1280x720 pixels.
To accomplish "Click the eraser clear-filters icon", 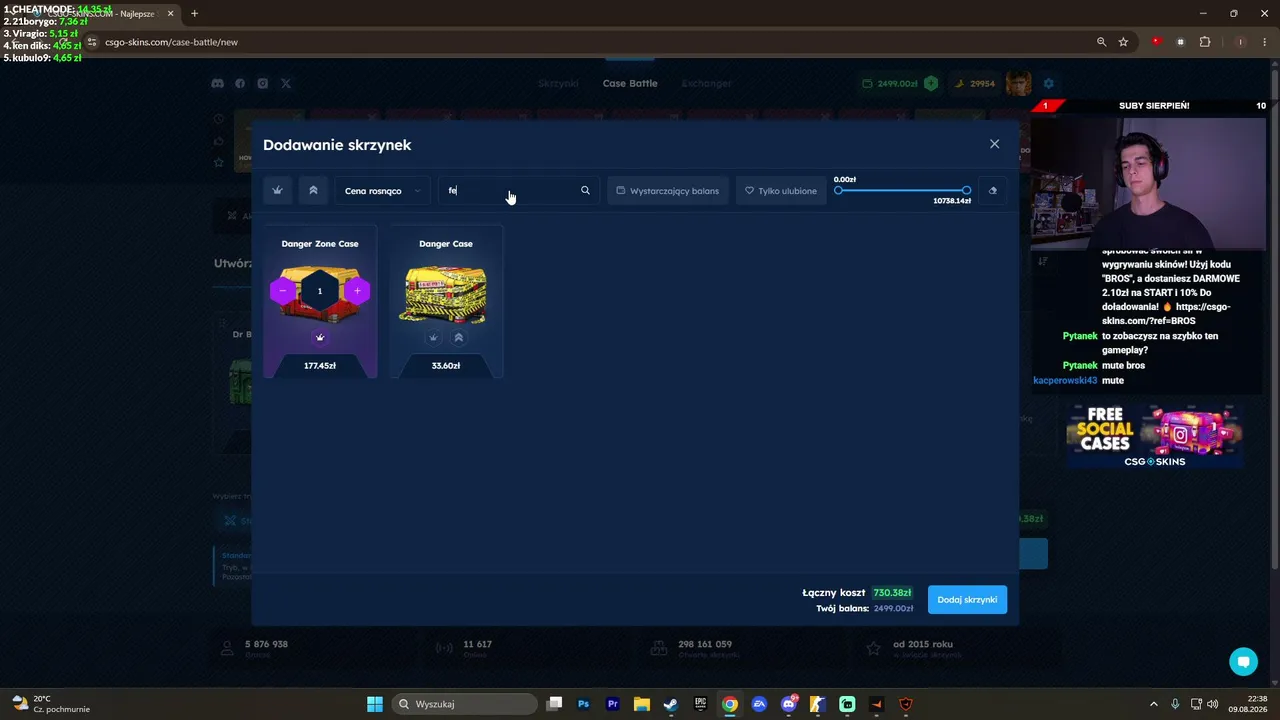I will (992, 191).
